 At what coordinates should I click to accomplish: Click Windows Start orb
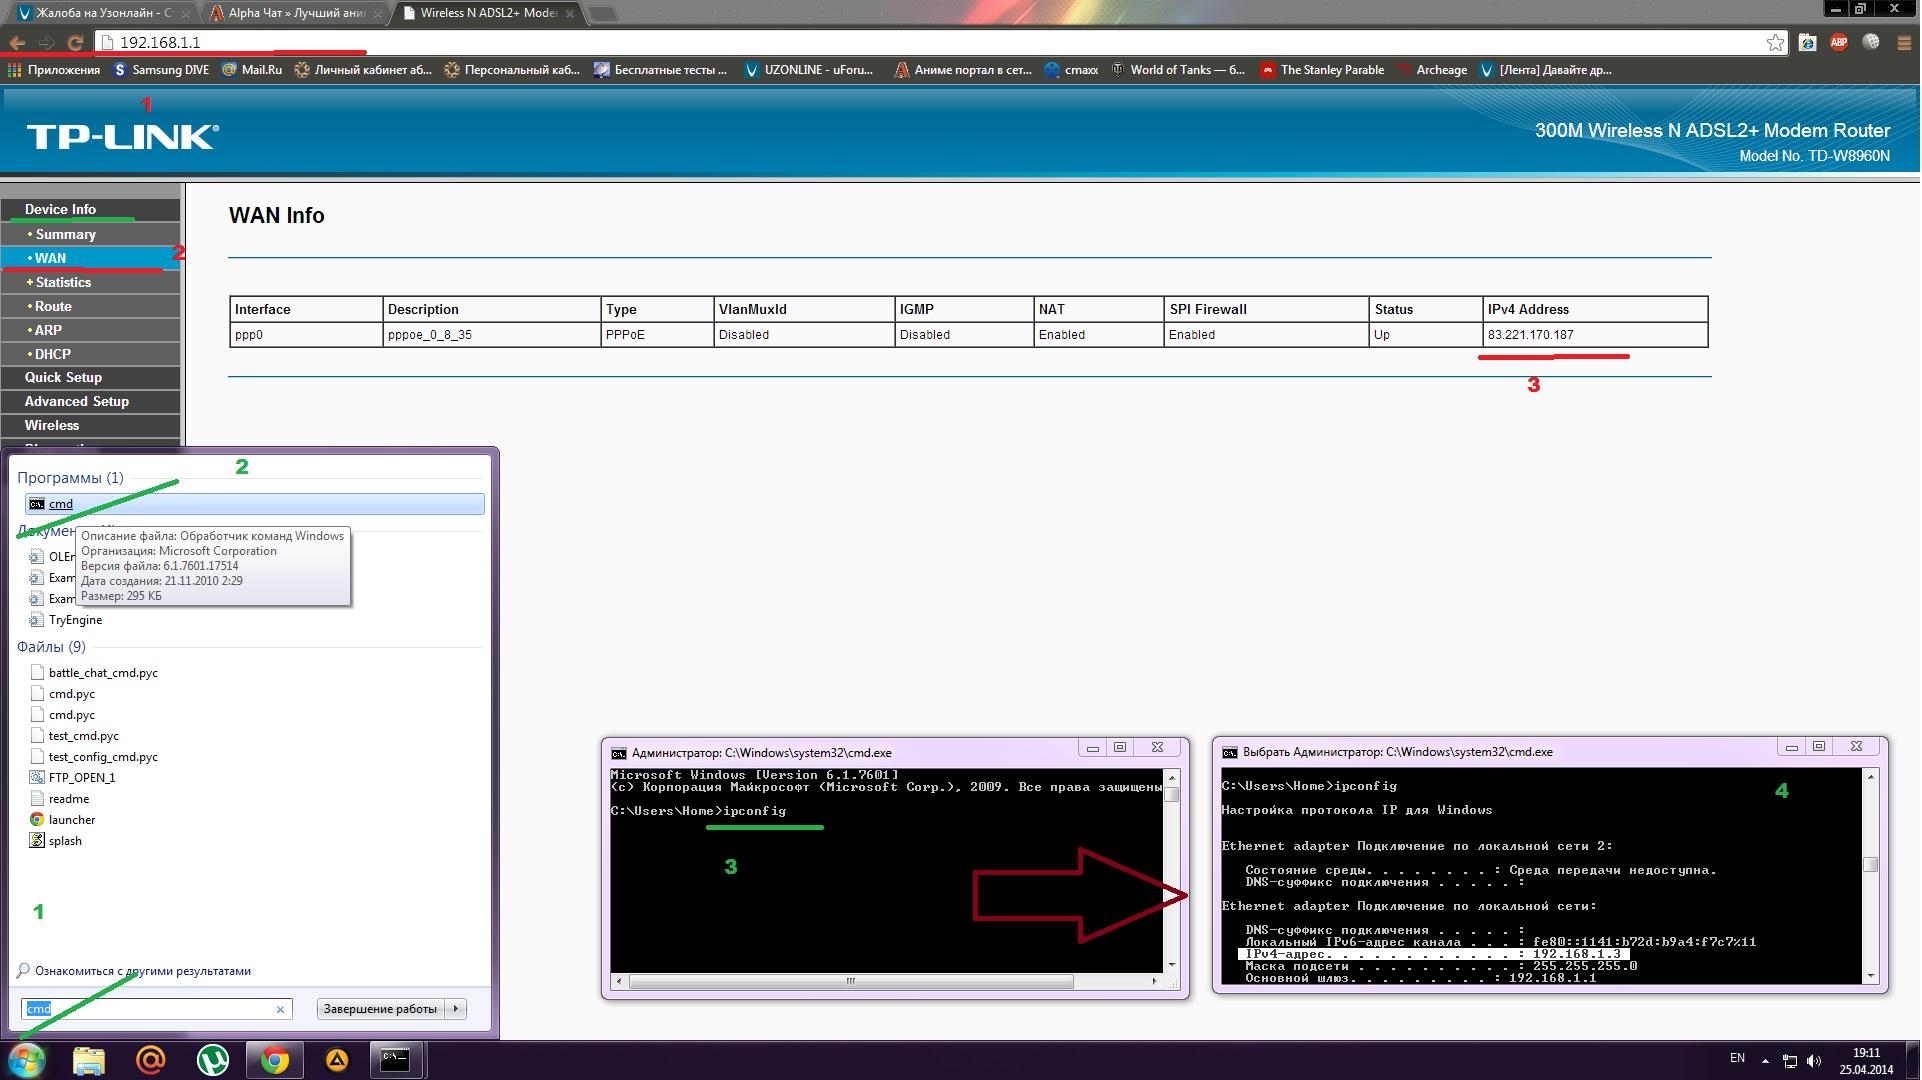[27, 1060]
